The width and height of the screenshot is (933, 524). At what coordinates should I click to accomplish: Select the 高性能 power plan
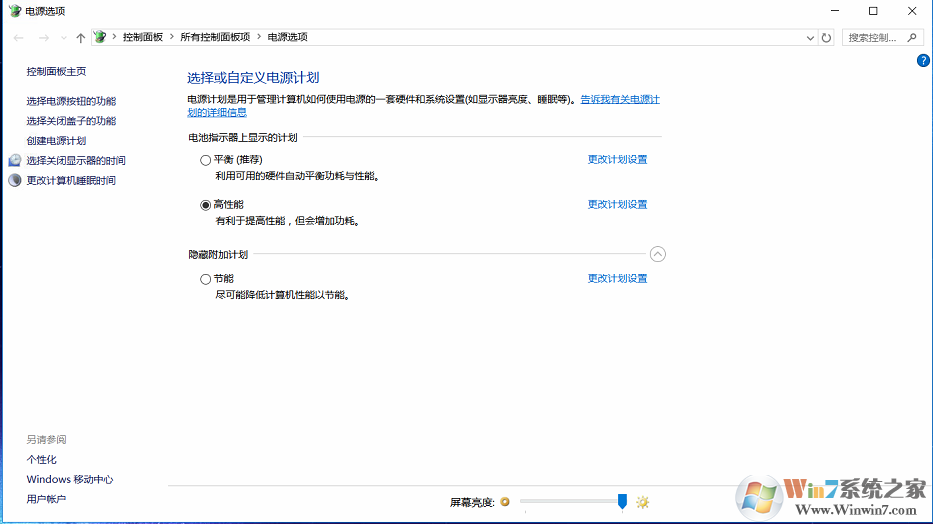(x=206, y=205)
